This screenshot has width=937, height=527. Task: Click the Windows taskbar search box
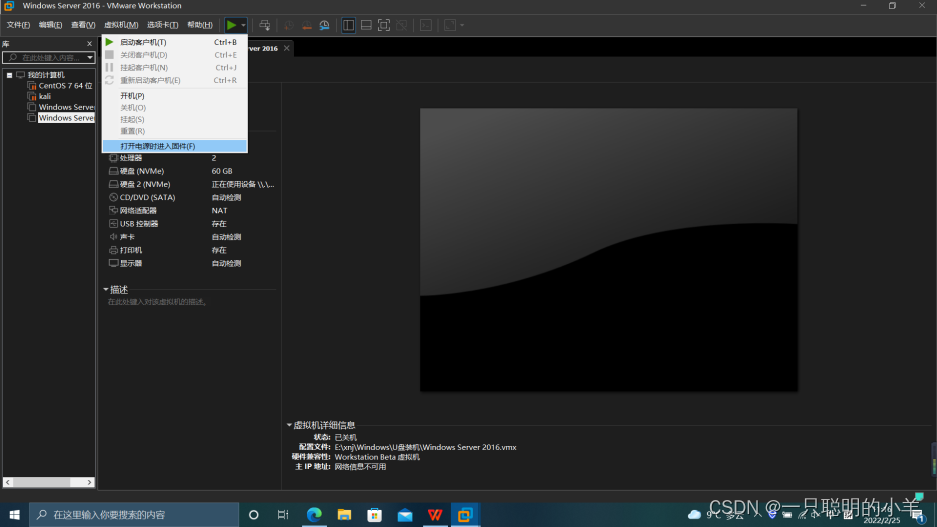pyautogui.click(x=135, y=515)
